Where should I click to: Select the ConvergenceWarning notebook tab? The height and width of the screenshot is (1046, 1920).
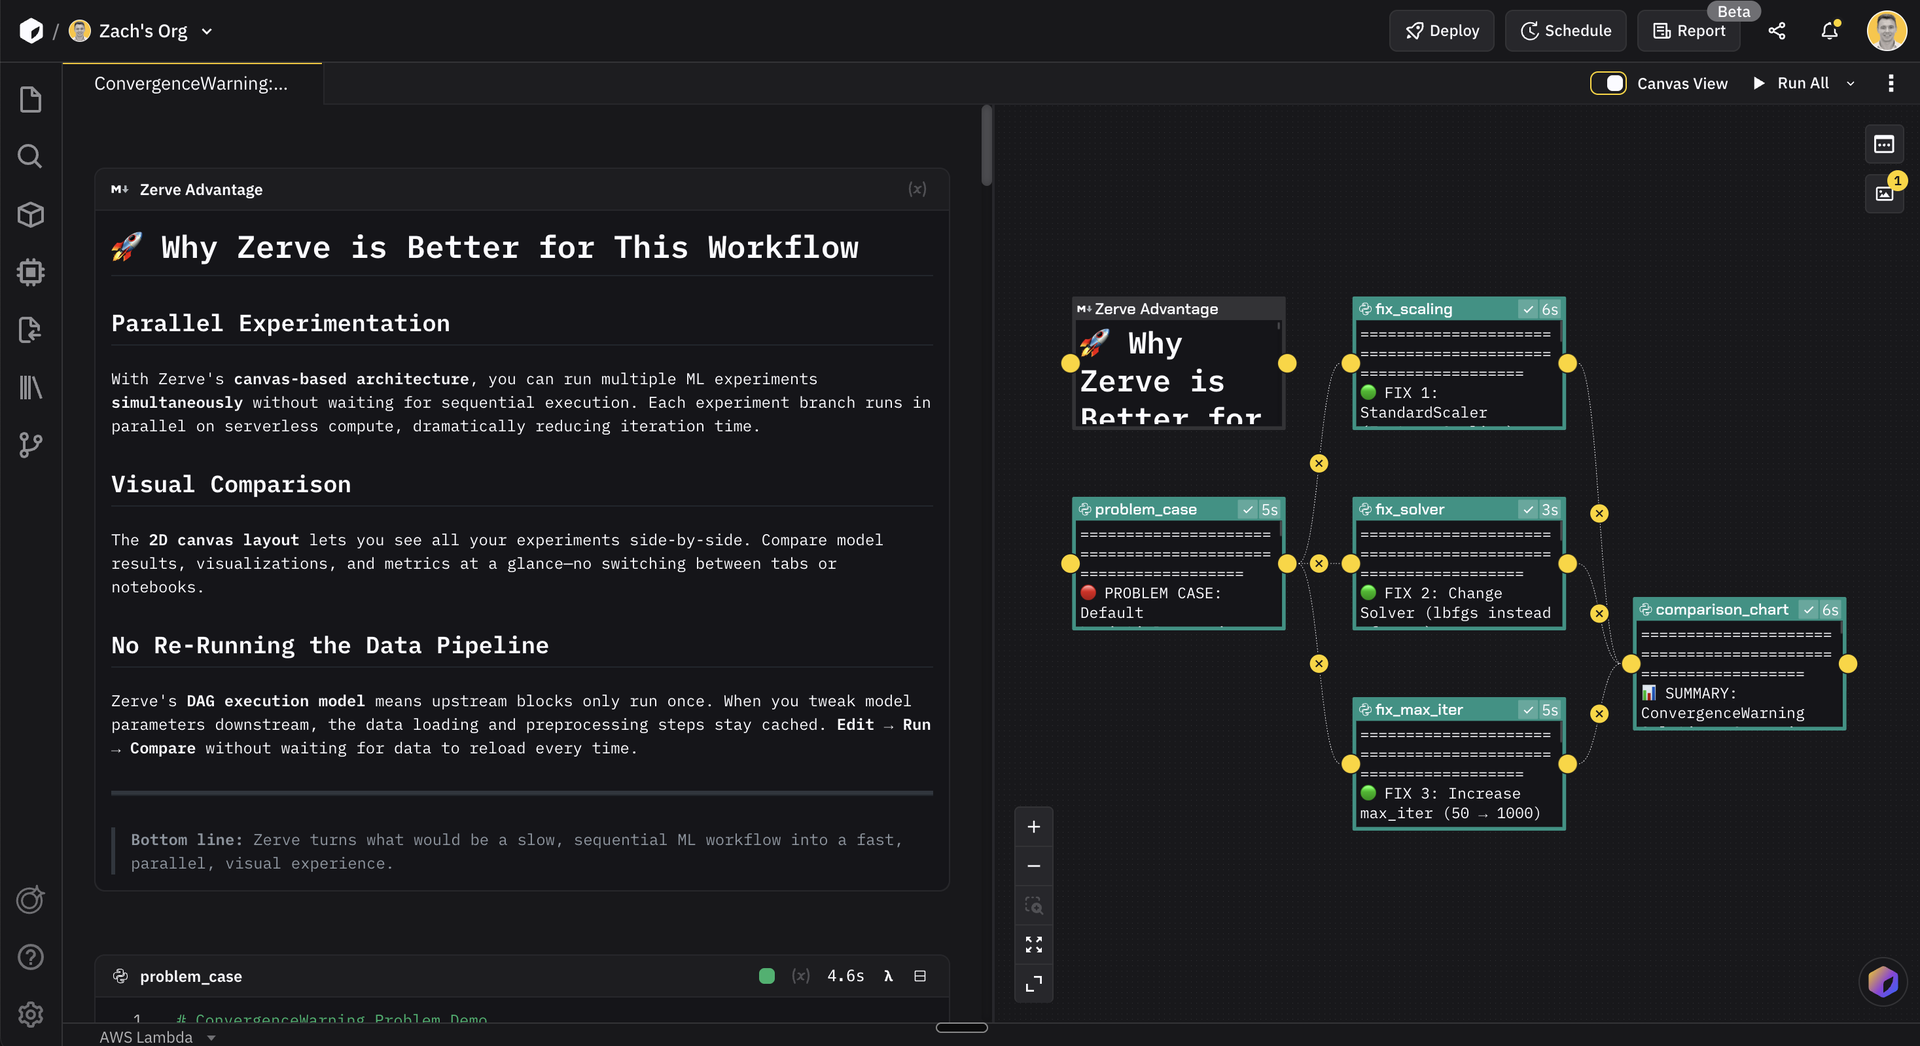click(192, 84)
